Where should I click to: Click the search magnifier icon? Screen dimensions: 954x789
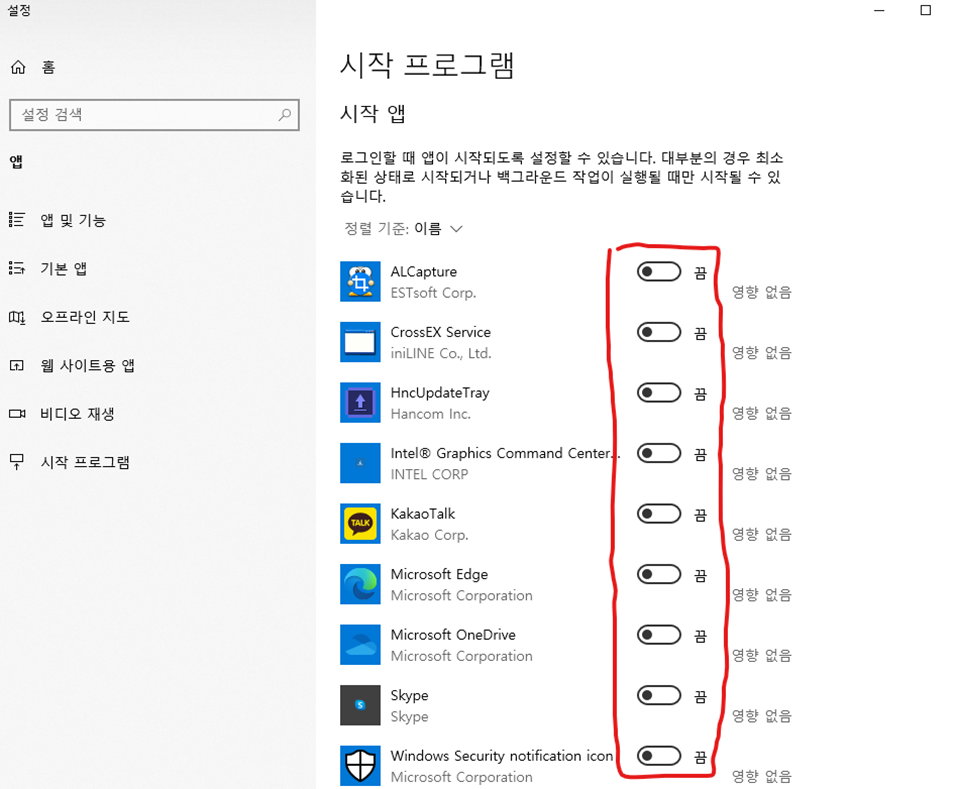(x=285, y=114)
